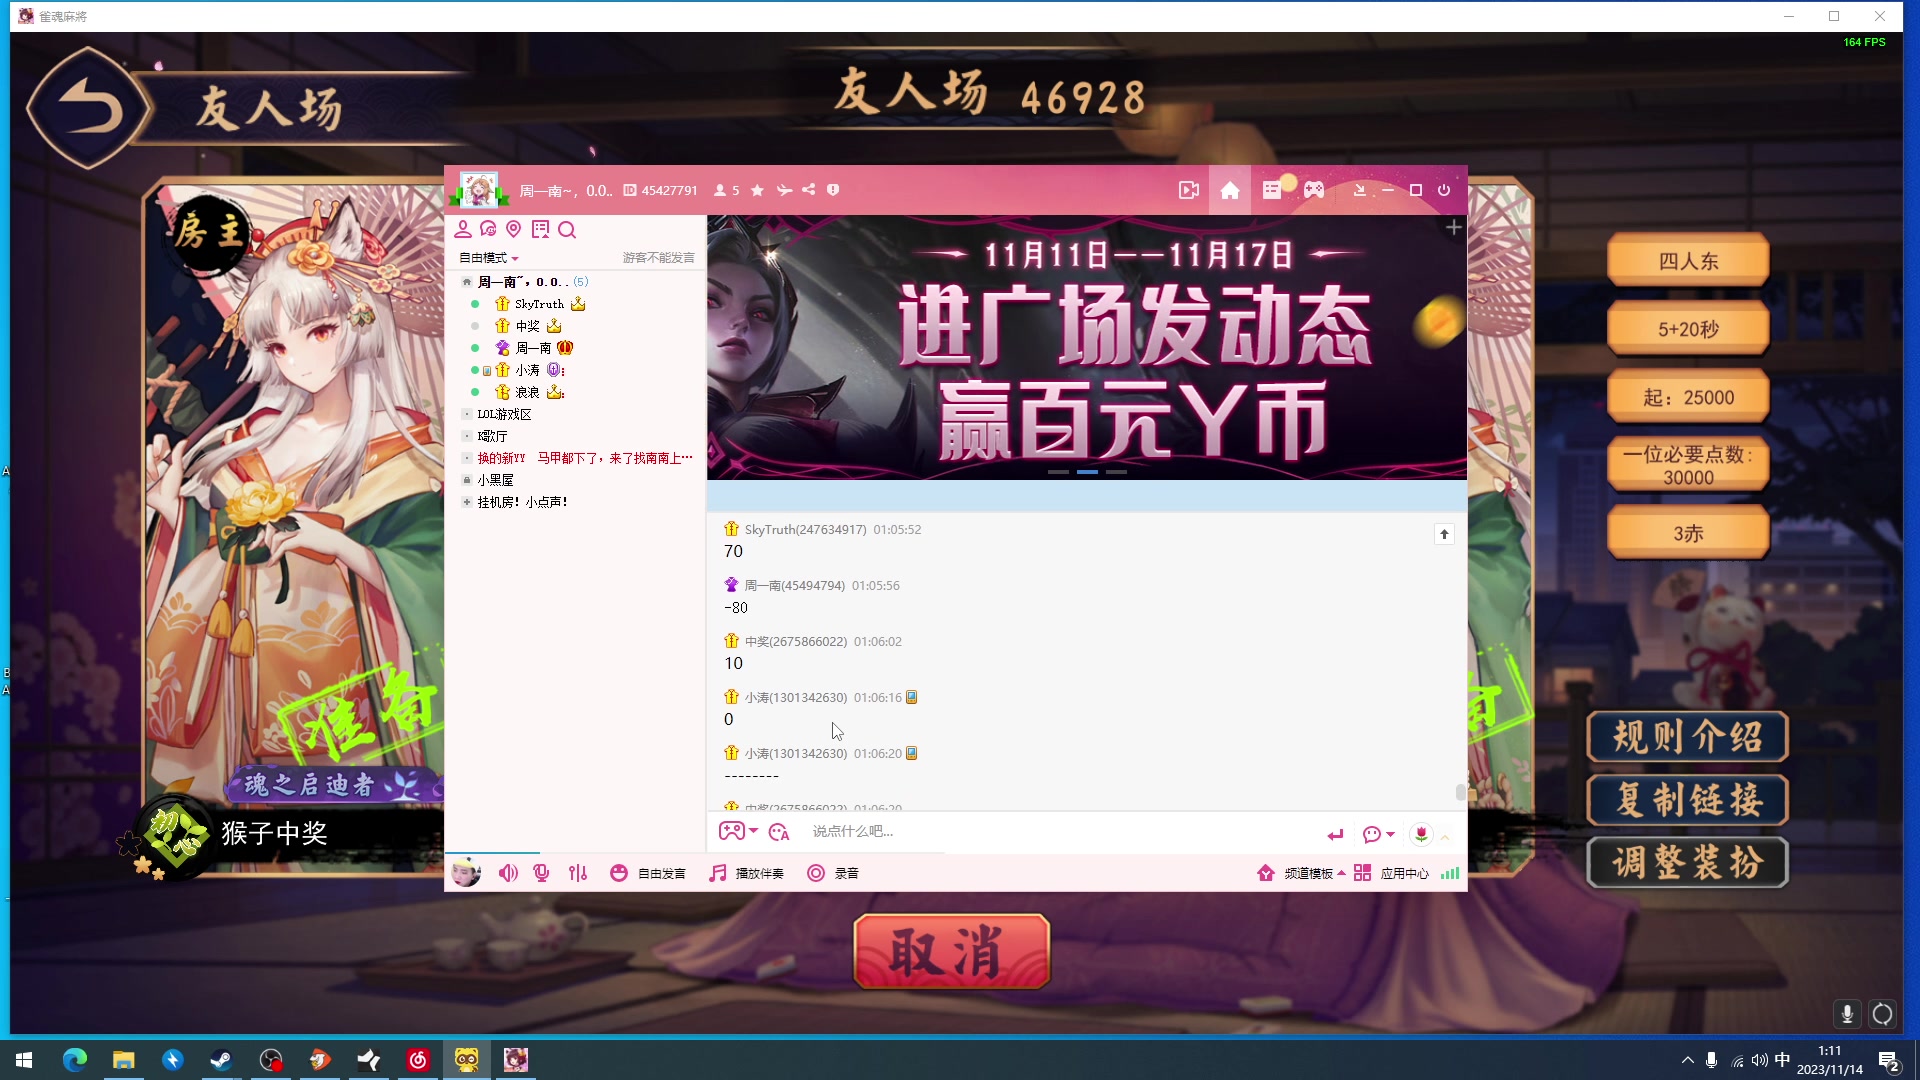Focus the 说点什么吧 chat input field
1920x1080 pixels.
1060,832
